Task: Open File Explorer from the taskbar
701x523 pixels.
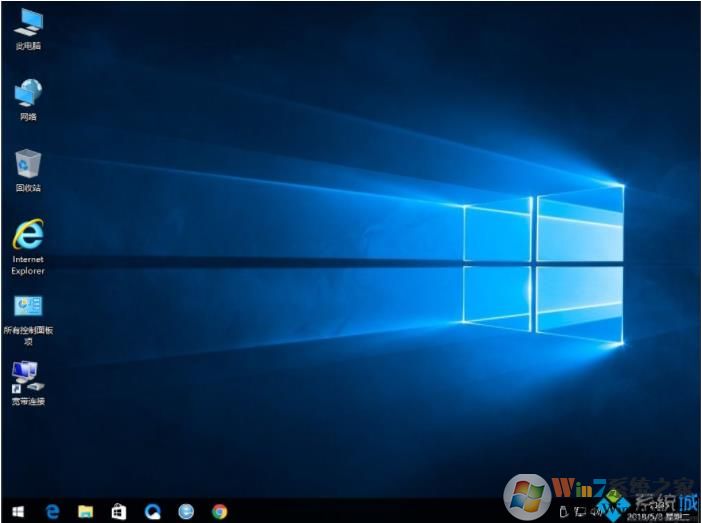Action: pos(86,511)
